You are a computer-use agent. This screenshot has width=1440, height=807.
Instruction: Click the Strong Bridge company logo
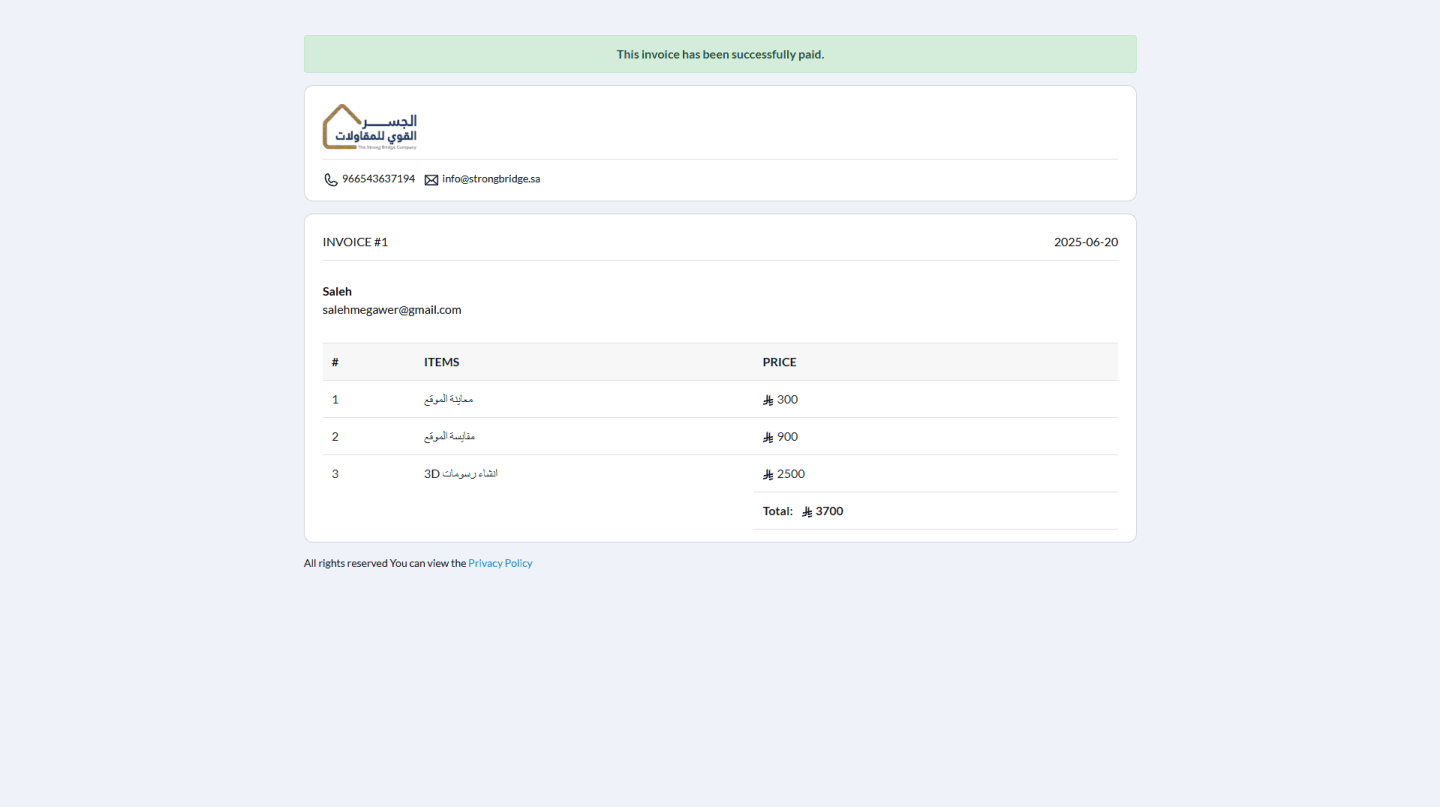pyautogui.click(x=369, y=127)
